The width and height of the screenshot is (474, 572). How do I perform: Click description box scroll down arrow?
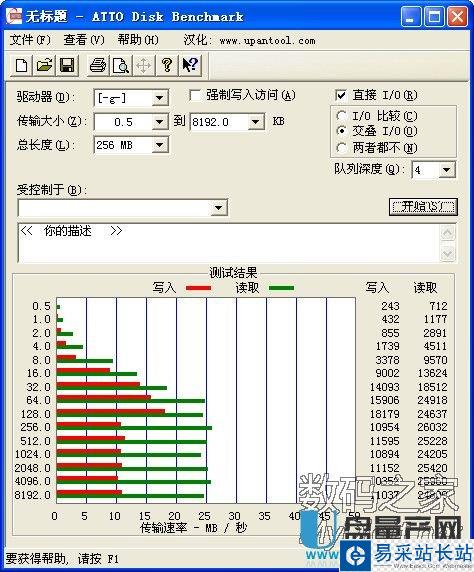(x=448, y=253)
